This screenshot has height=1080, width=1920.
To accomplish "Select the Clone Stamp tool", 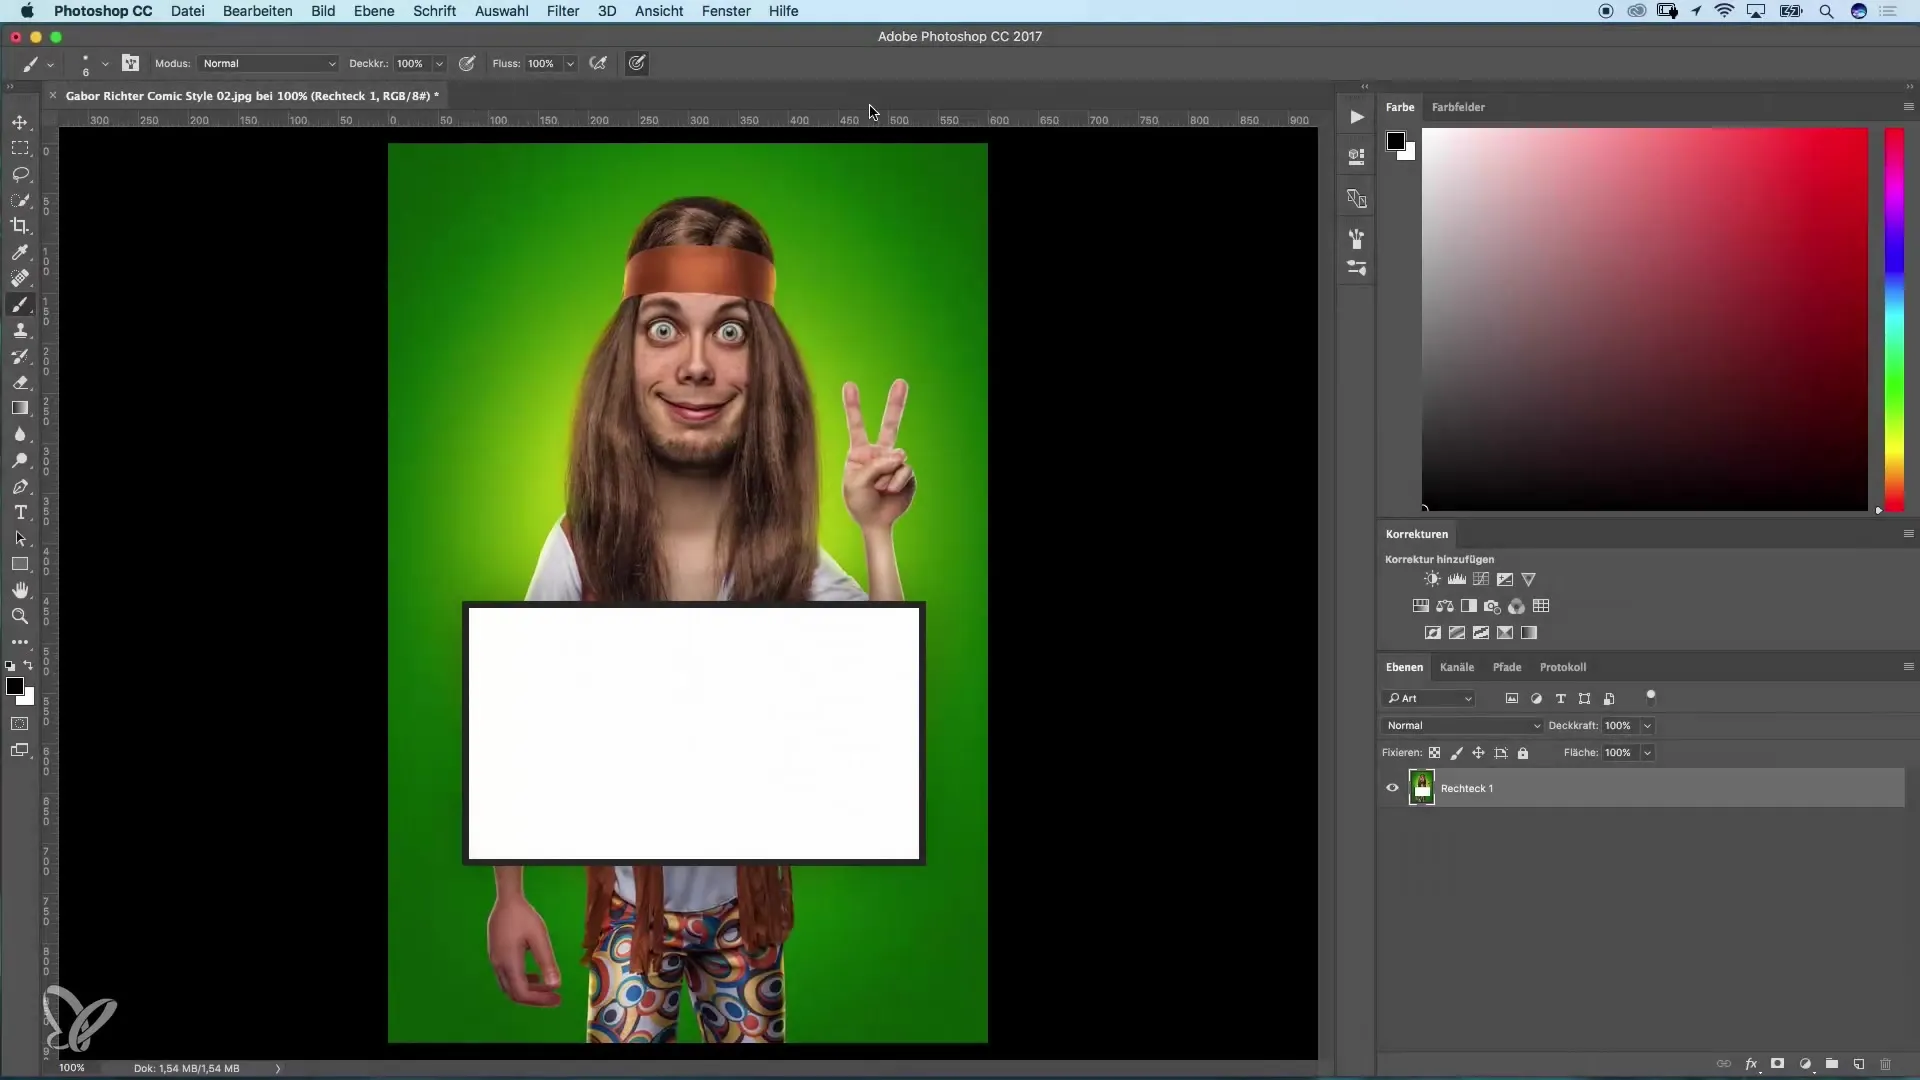I will (20, 330).
